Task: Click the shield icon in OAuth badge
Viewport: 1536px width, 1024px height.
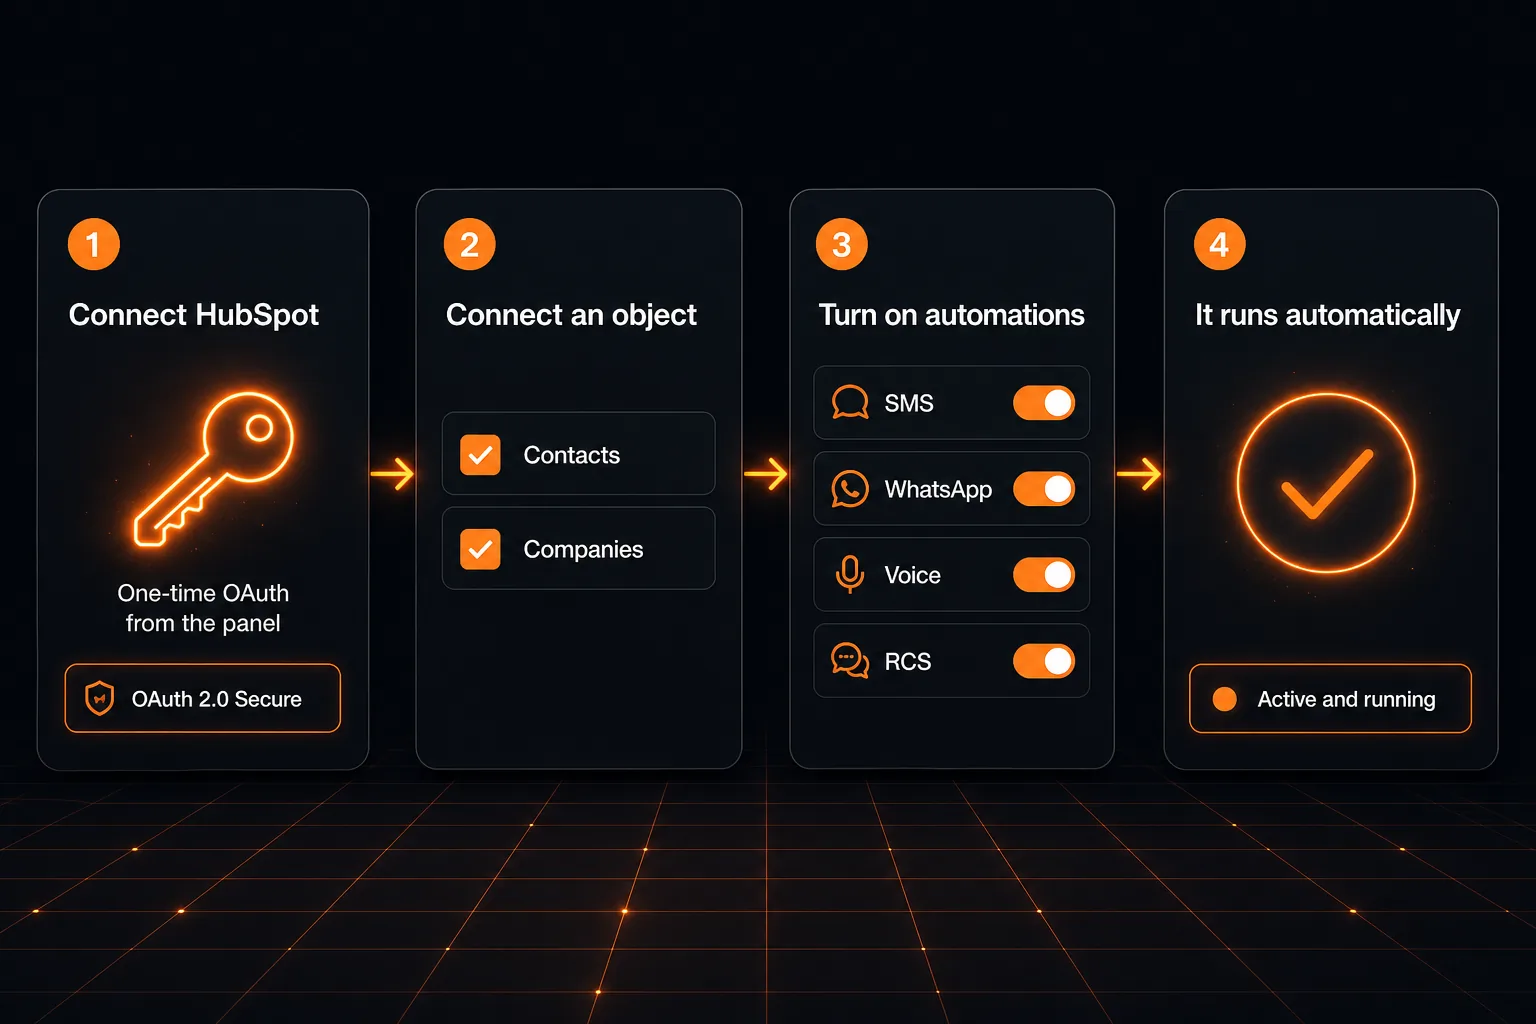Action: click(99, 698)
